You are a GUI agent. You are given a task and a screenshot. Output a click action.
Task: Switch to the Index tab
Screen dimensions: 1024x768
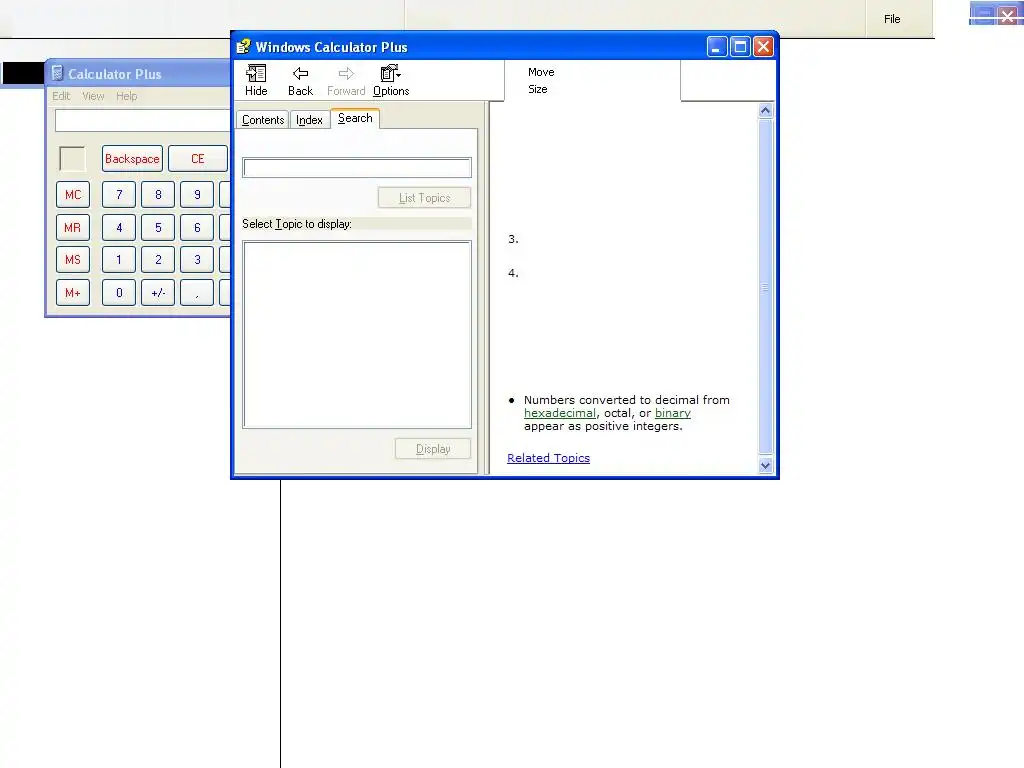pyautogui.click(x=309, y=120)
